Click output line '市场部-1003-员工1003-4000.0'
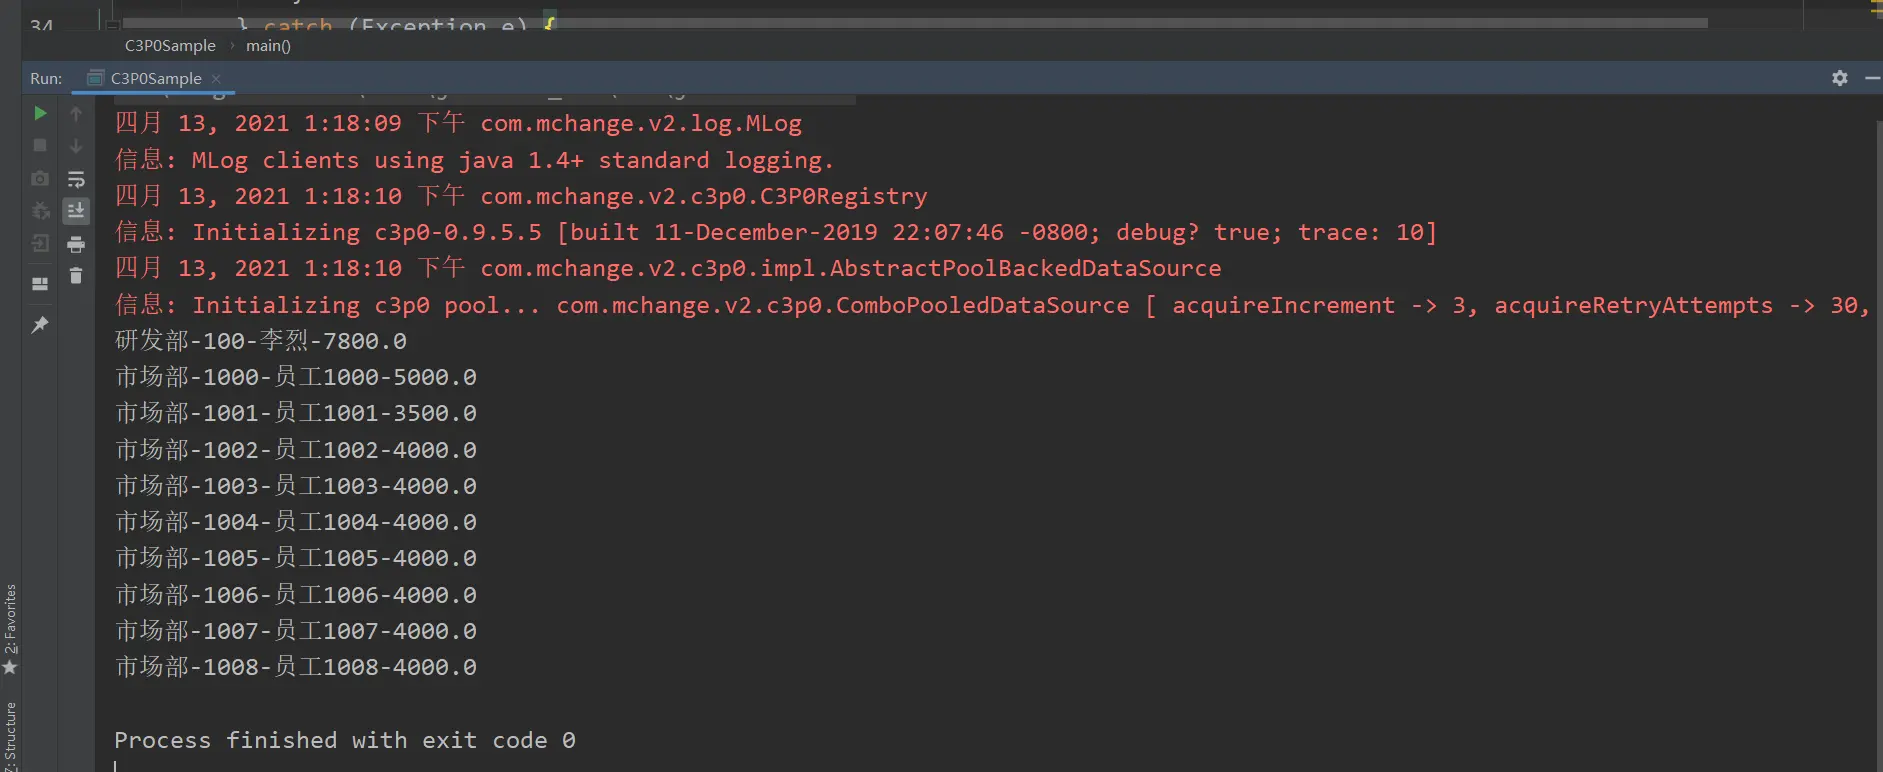The height and width of the screenshot is (772, 1883). [296, 486]
